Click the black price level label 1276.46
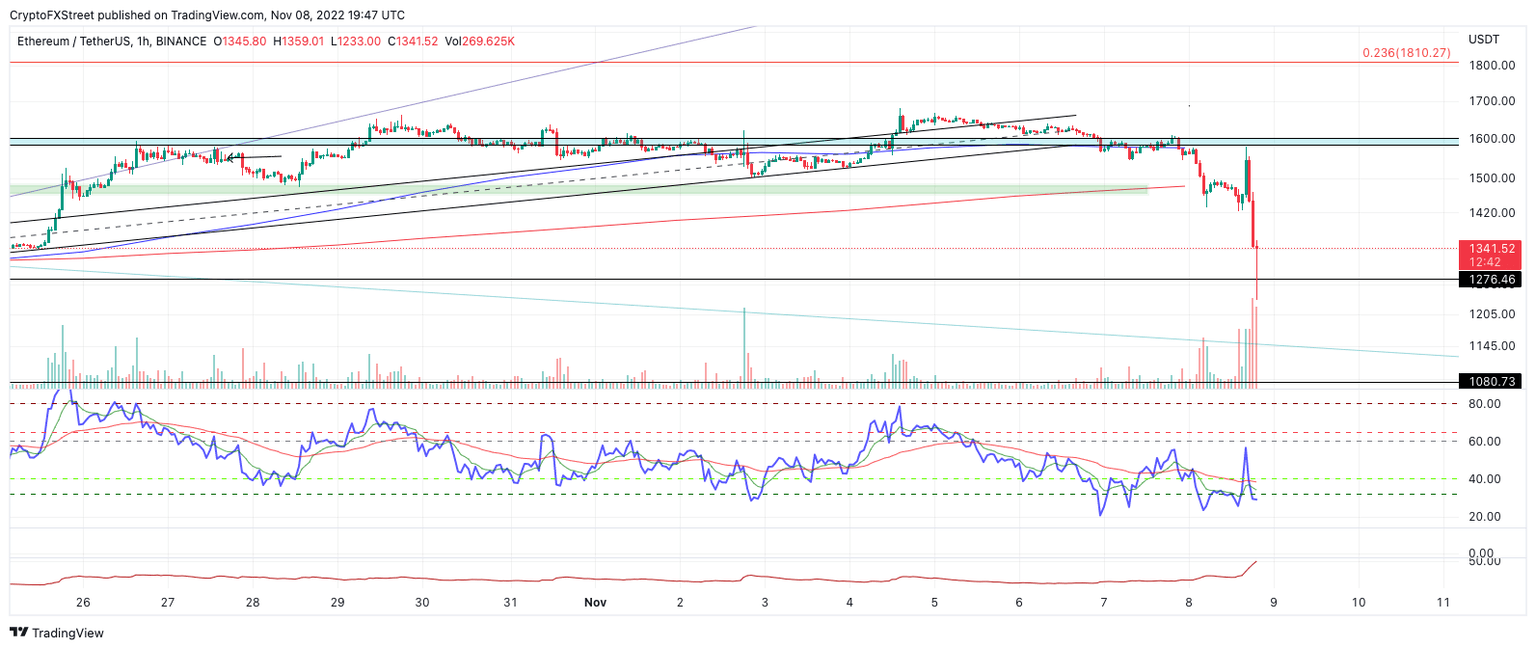 click(x=1491, y=281)
